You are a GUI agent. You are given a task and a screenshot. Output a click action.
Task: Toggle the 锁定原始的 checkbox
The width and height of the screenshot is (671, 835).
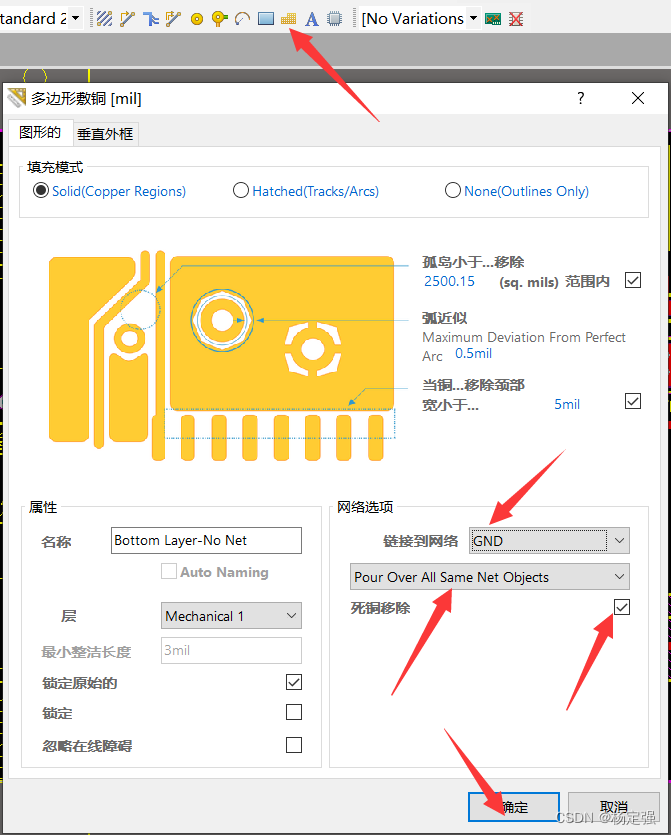pyautogui.click(x=294, y=682)
